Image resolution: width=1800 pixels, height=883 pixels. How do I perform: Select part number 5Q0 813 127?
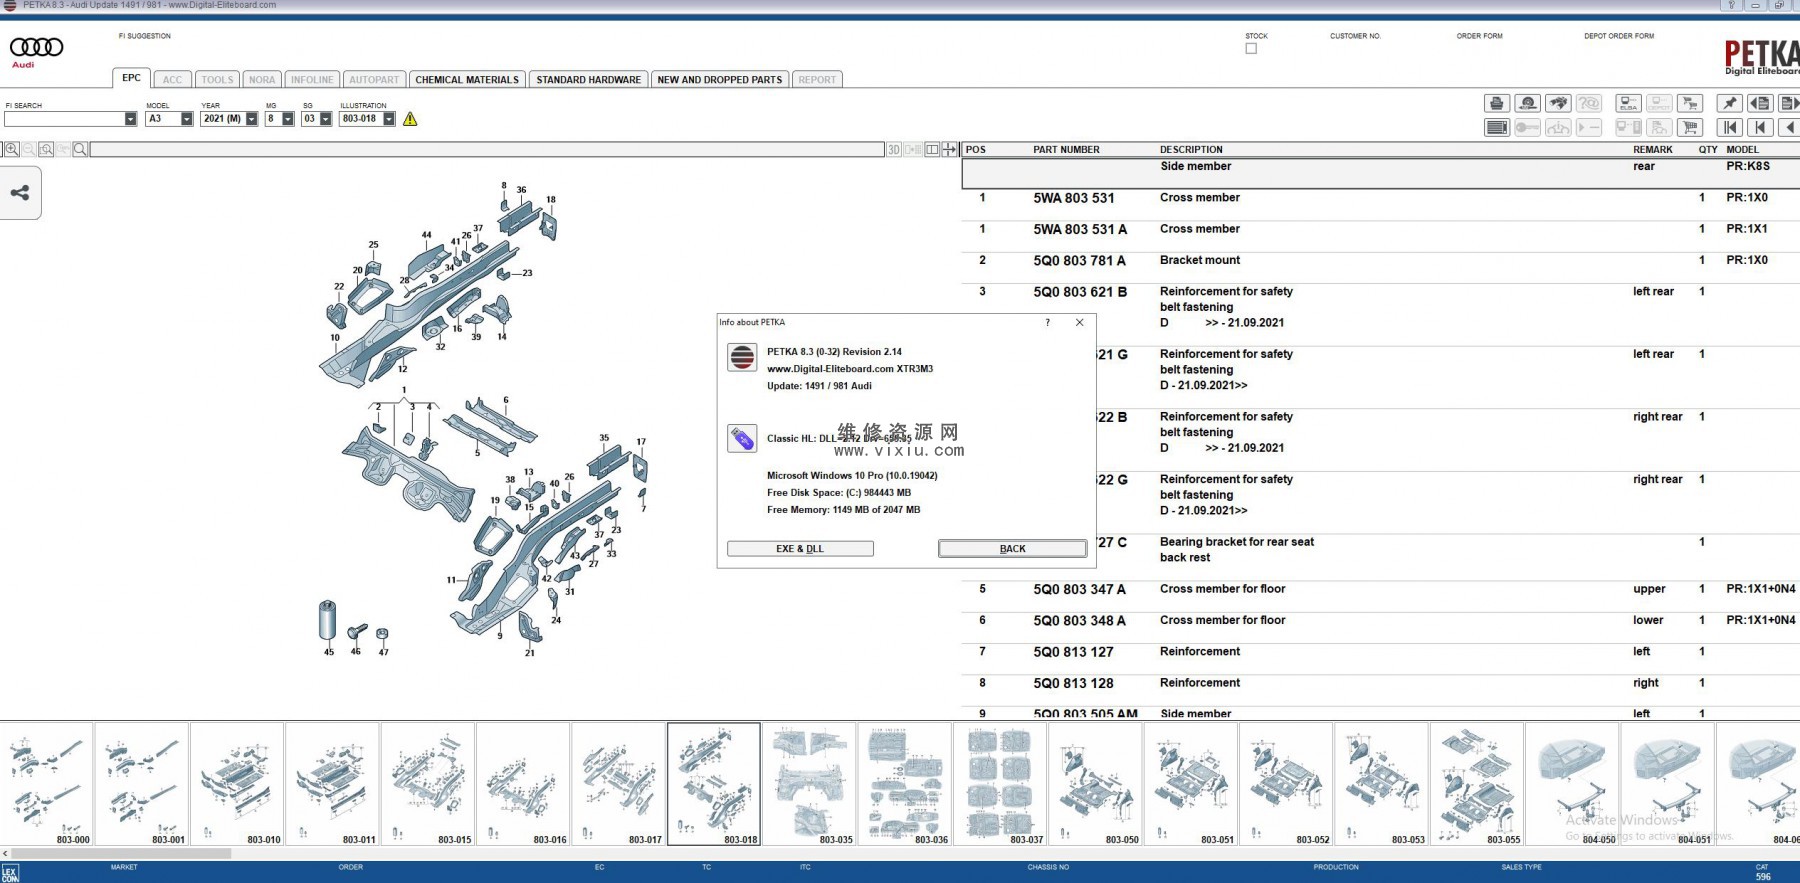tap(1073, 652)
